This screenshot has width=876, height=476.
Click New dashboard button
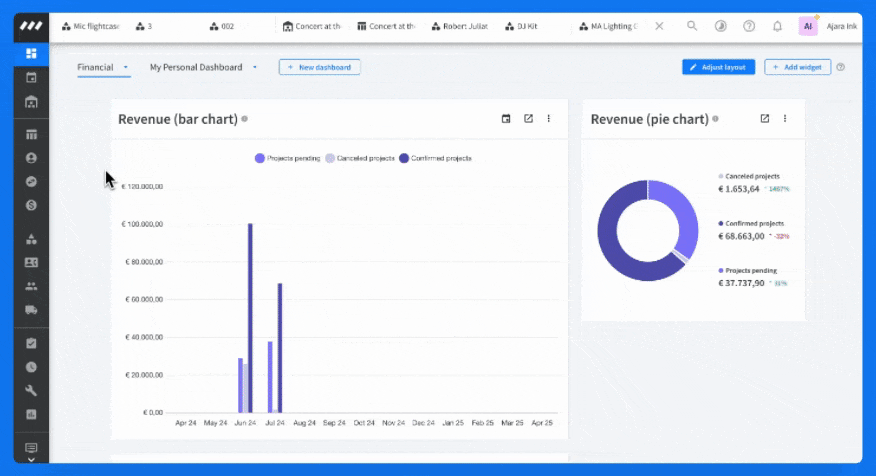pos(320,67)
